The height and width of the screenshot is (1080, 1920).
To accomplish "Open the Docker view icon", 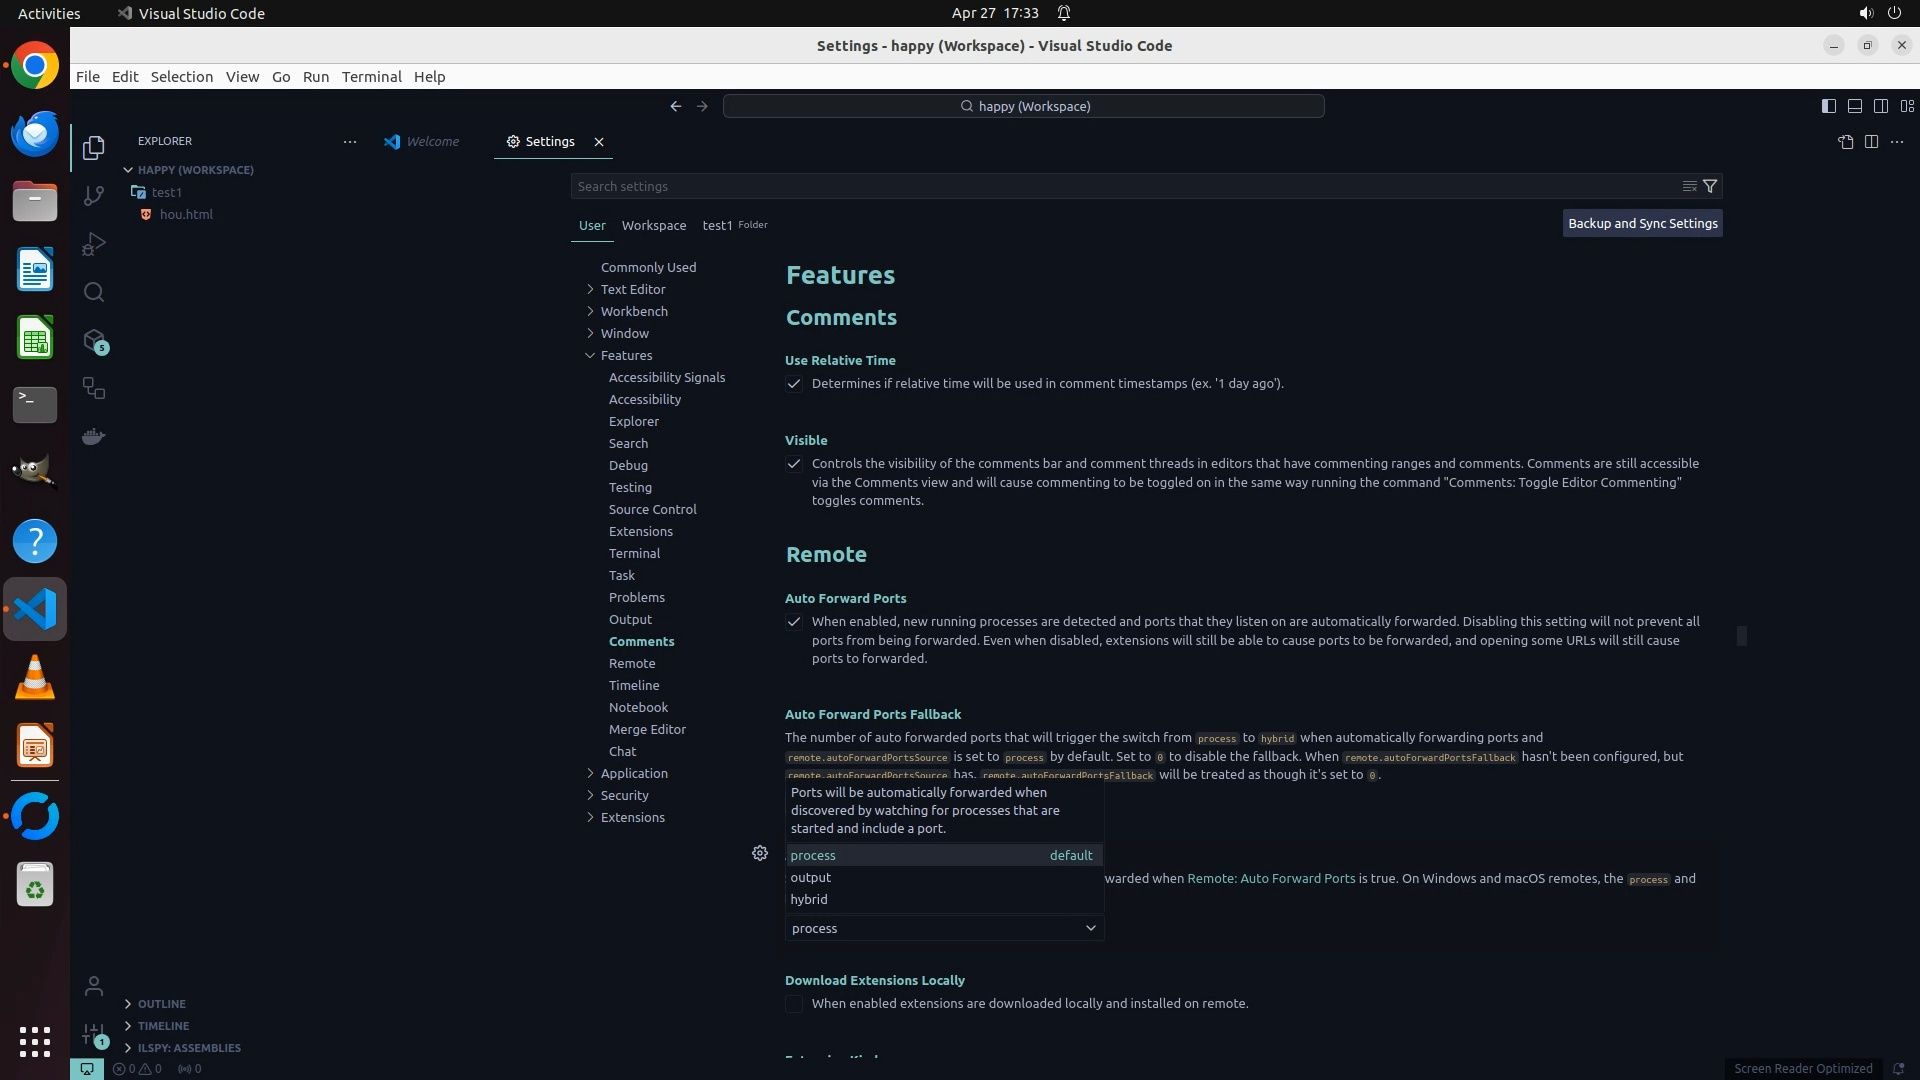I will pyautogui.click(x=94, y=437).
